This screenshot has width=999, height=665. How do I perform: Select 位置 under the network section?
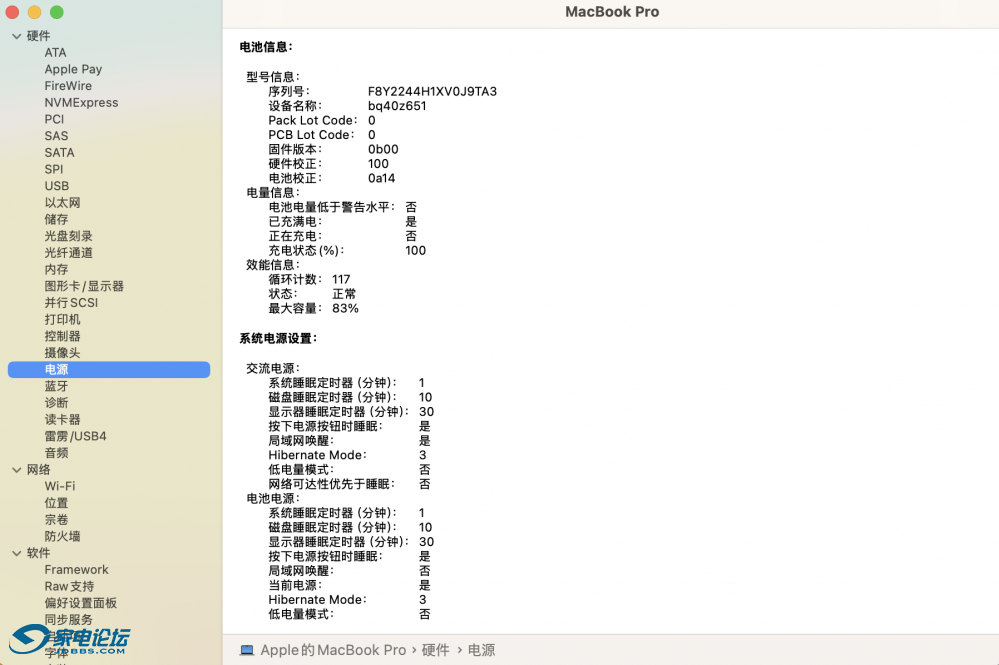click(x=56, y=503)
